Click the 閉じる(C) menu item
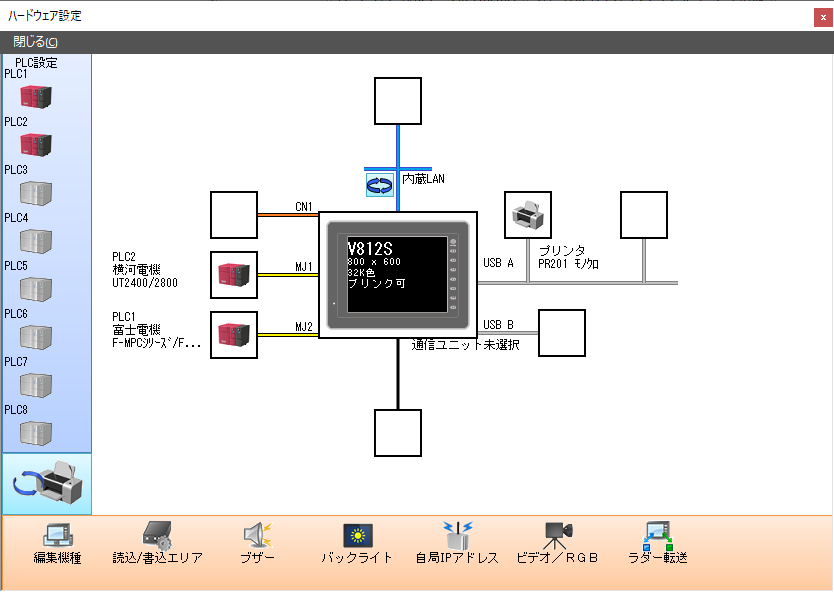This screenshot has height=592, width=834. point(36,42)
